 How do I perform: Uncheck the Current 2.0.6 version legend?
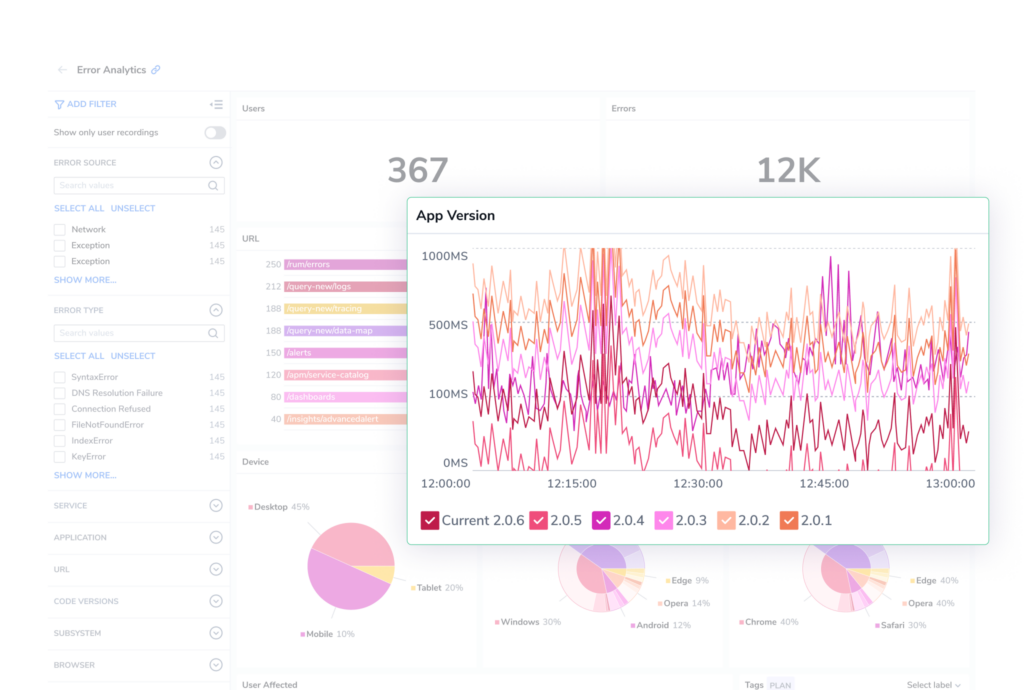430,520
